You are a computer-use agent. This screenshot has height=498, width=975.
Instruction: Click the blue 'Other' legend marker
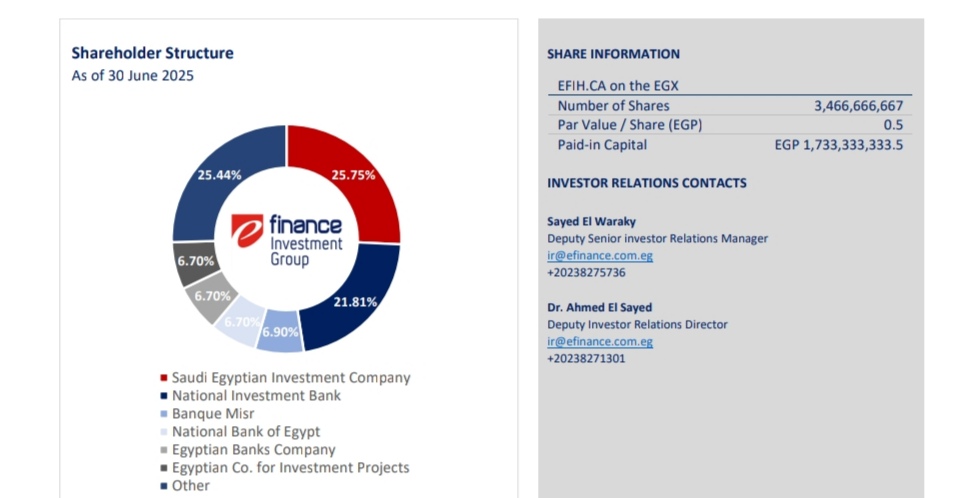point(164,486)
